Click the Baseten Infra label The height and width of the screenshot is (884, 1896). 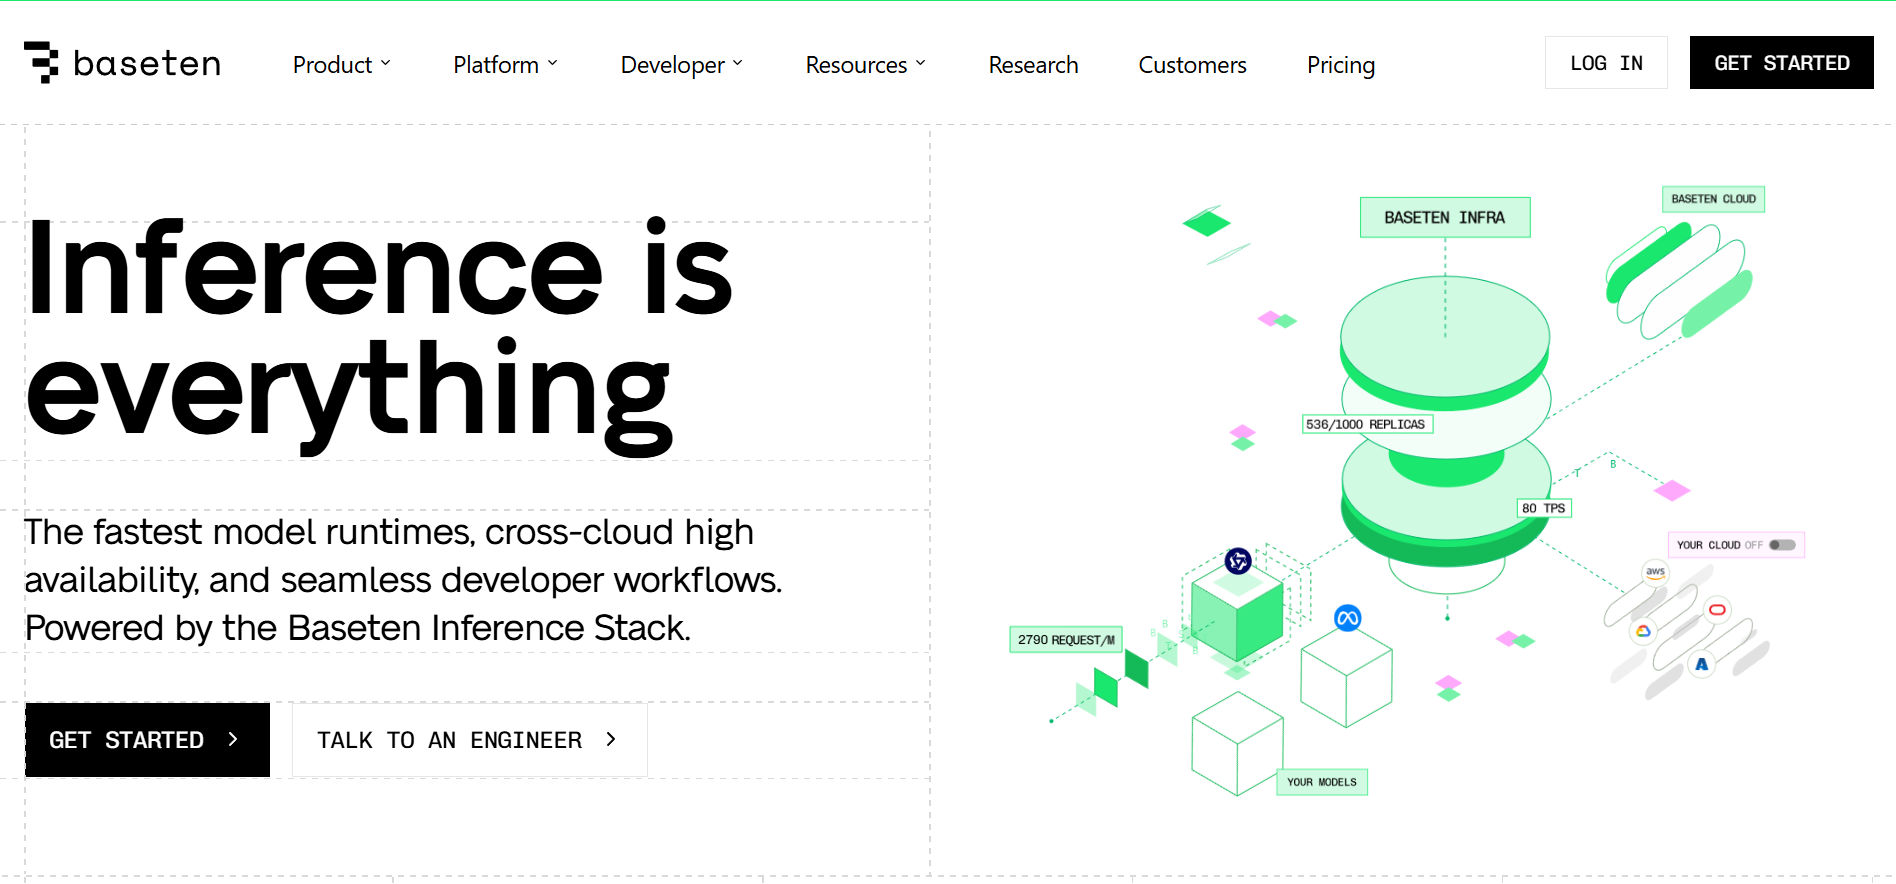click(1444, 217)
